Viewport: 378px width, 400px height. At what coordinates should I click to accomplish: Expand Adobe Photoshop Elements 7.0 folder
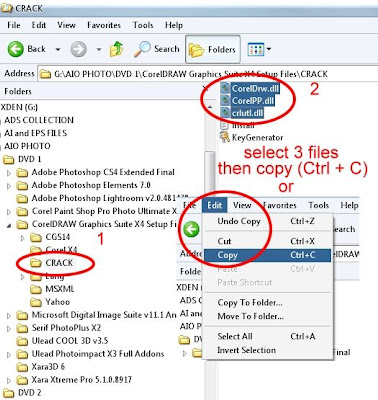click(9, 186)
